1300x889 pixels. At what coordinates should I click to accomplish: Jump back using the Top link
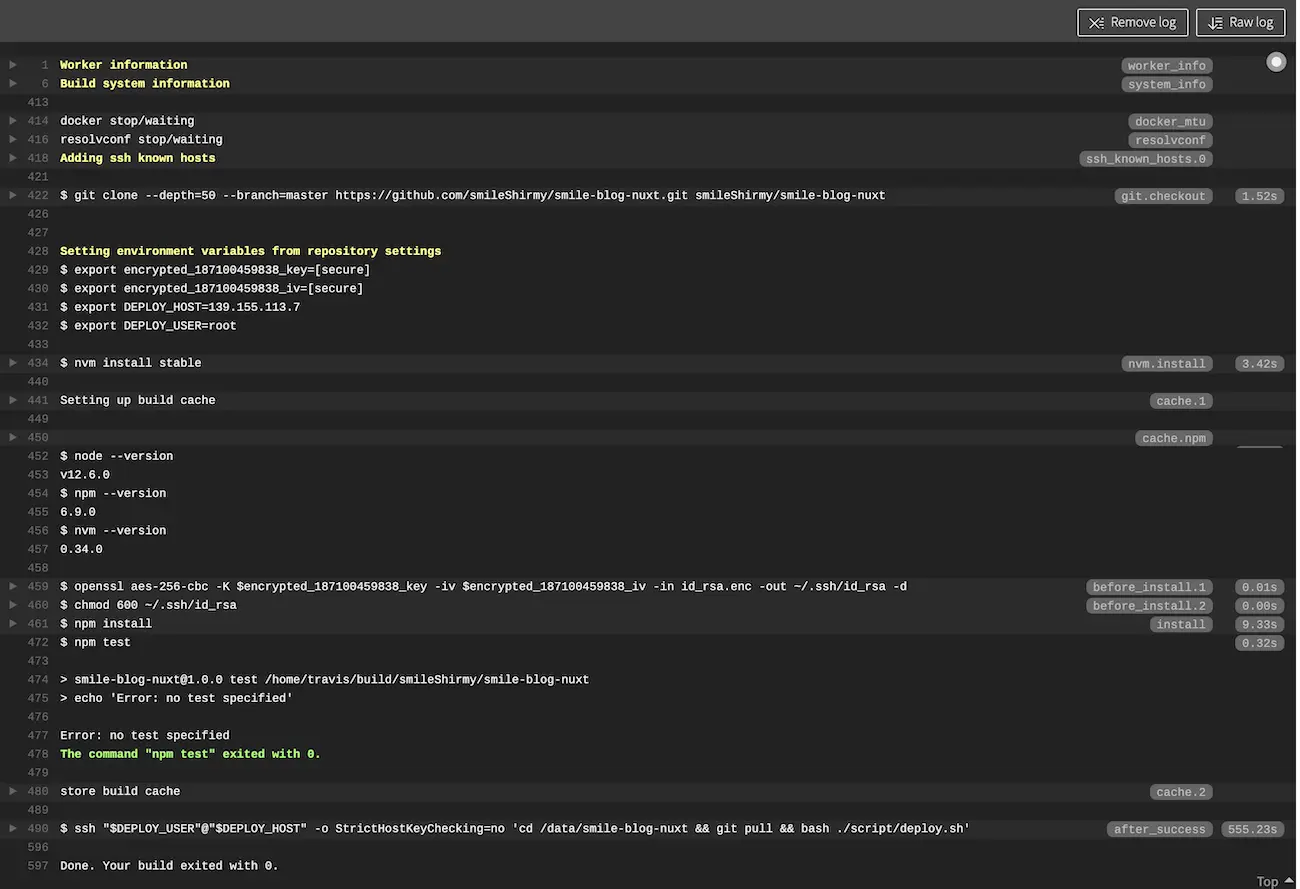pyautogui.click(x=1274, y=881)
